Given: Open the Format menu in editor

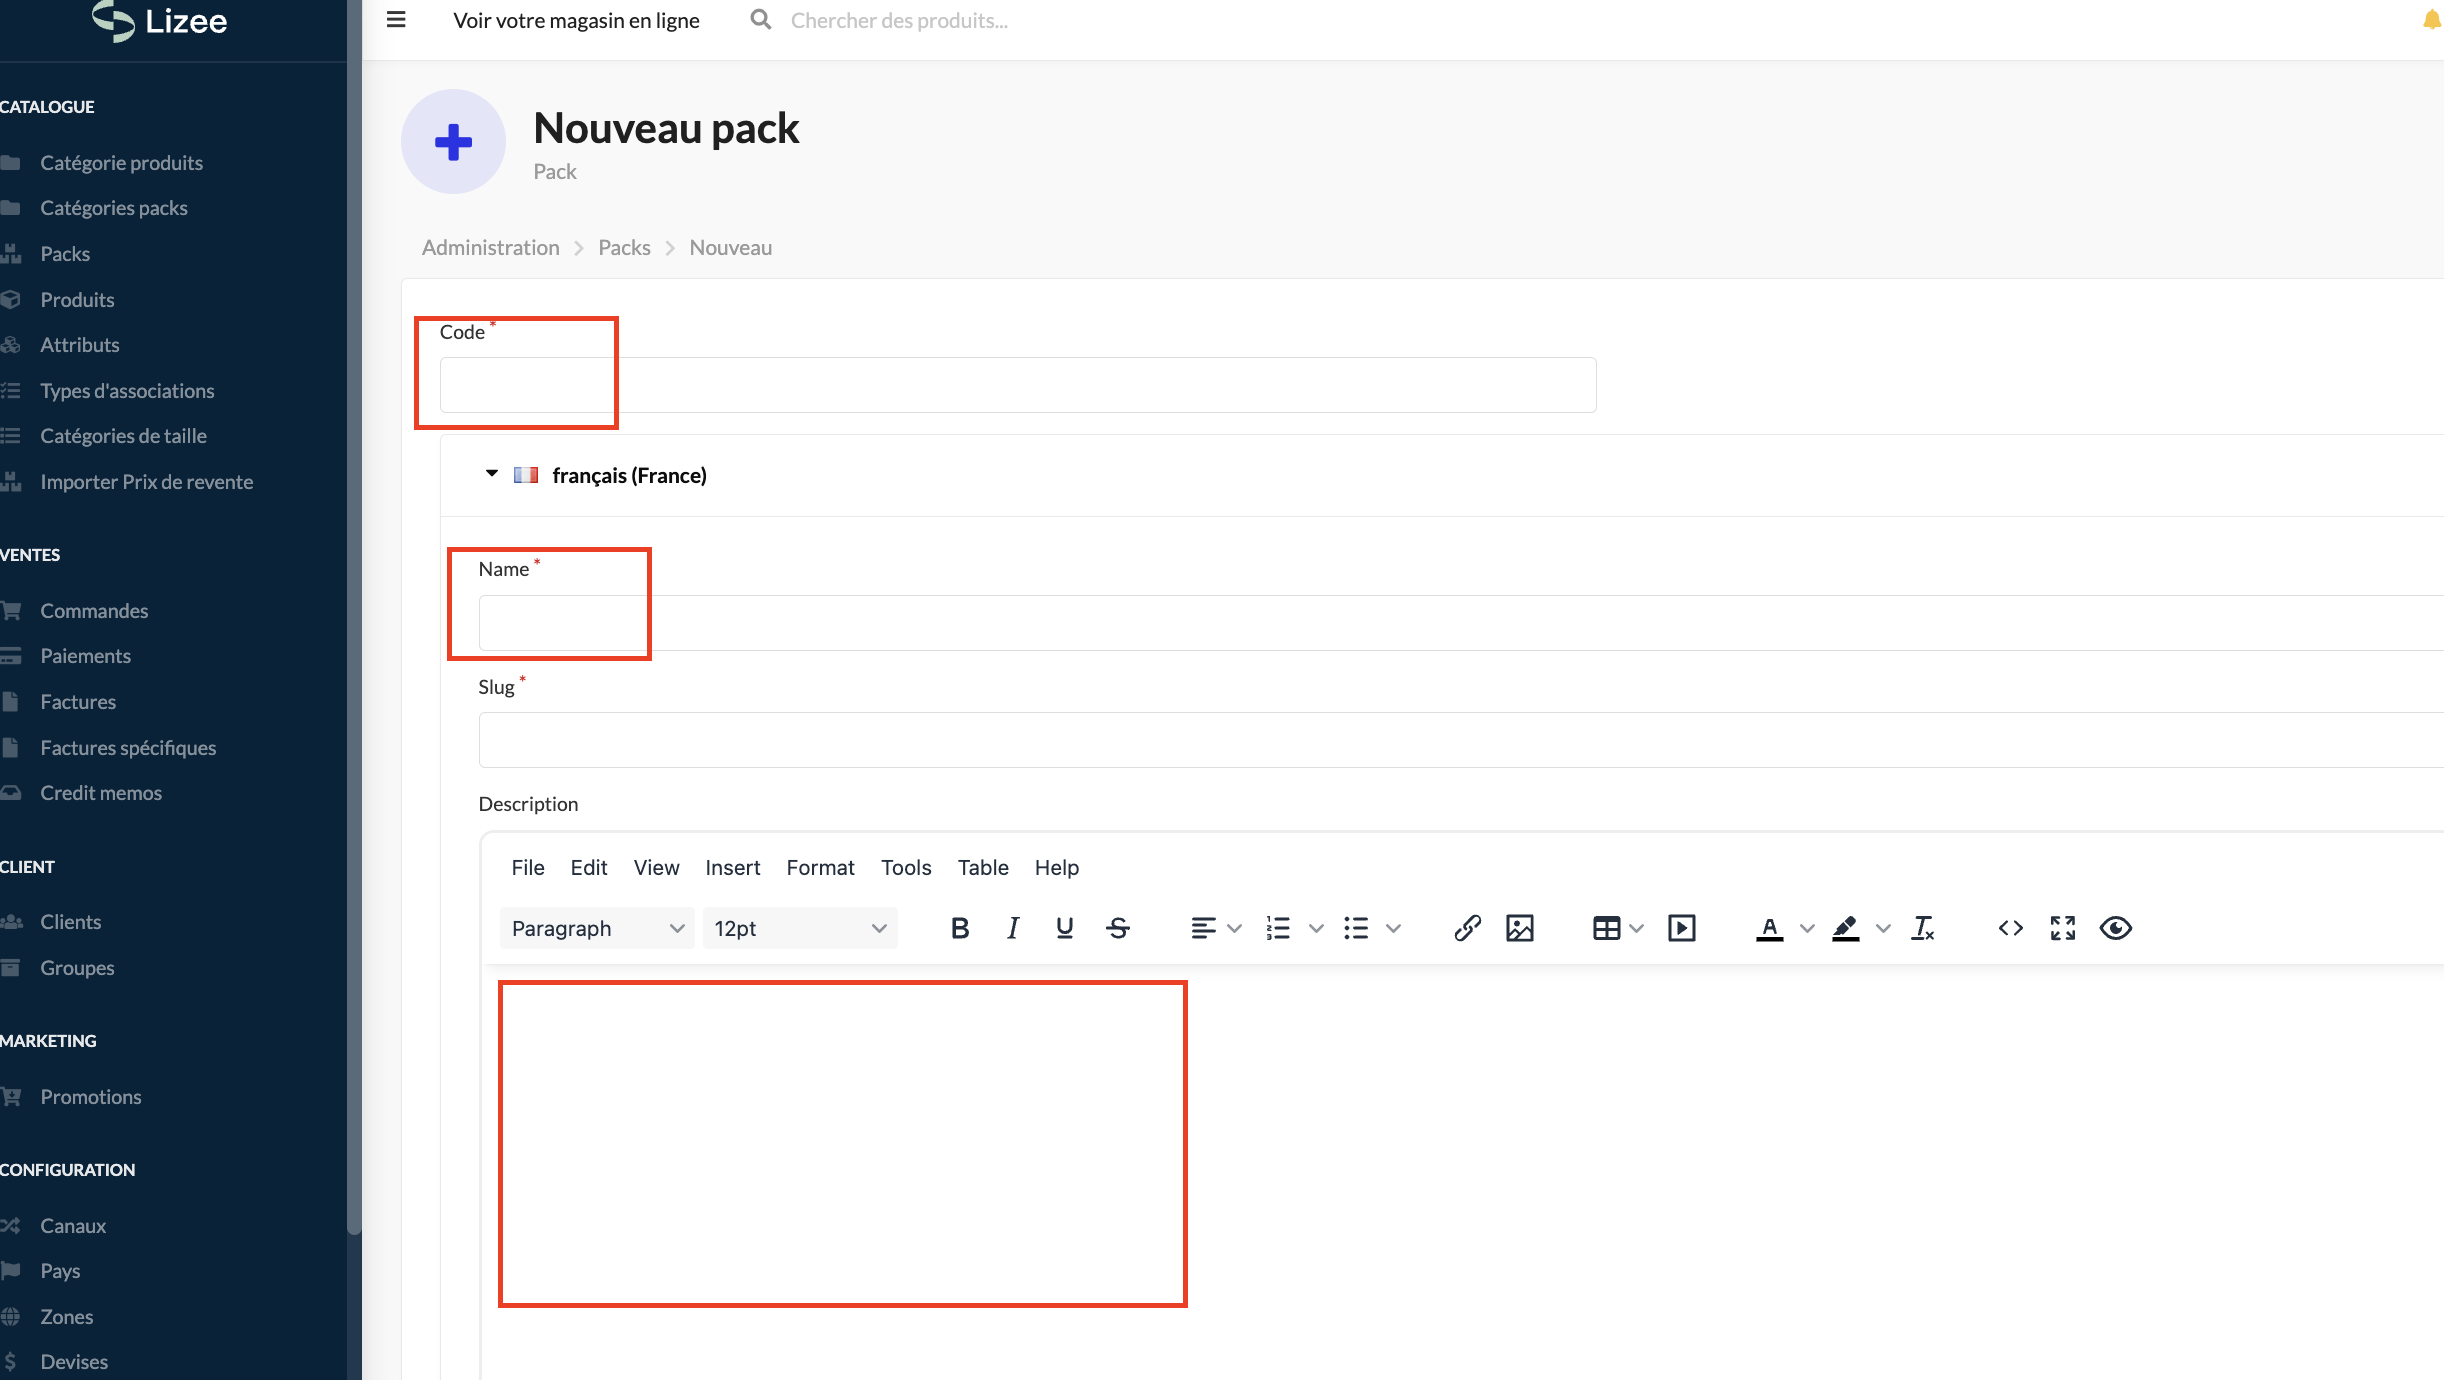Looking at the screenshot, I should click(x=820, y=867).
